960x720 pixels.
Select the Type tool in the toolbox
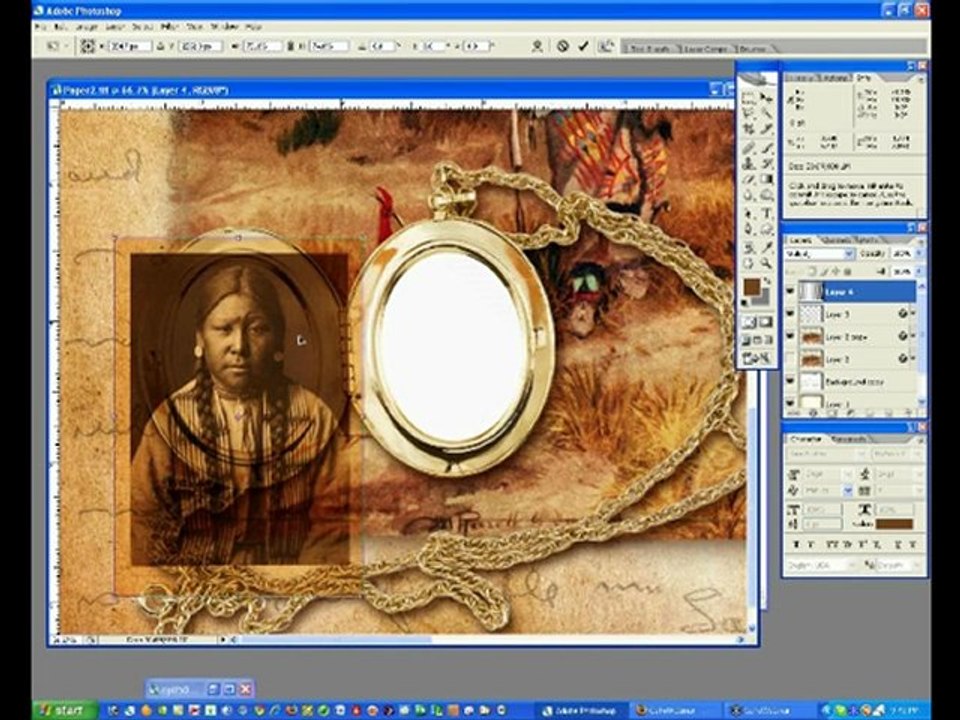(767, 213)
